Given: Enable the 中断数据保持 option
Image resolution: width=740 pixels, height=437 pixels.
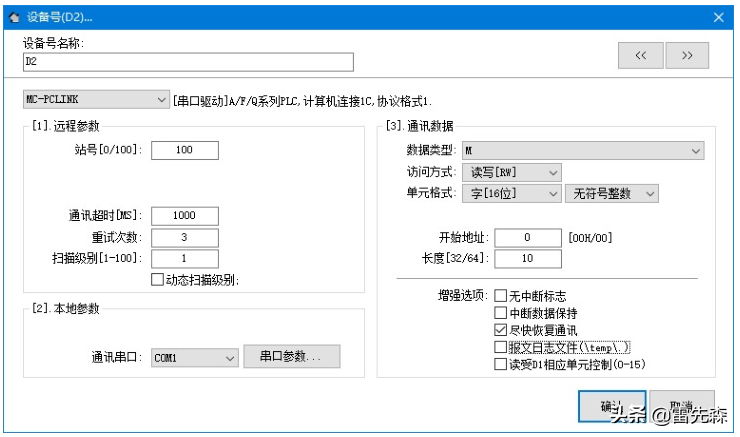Looking at the screenshot, I should pyautogui.click(x=501, y=313).
